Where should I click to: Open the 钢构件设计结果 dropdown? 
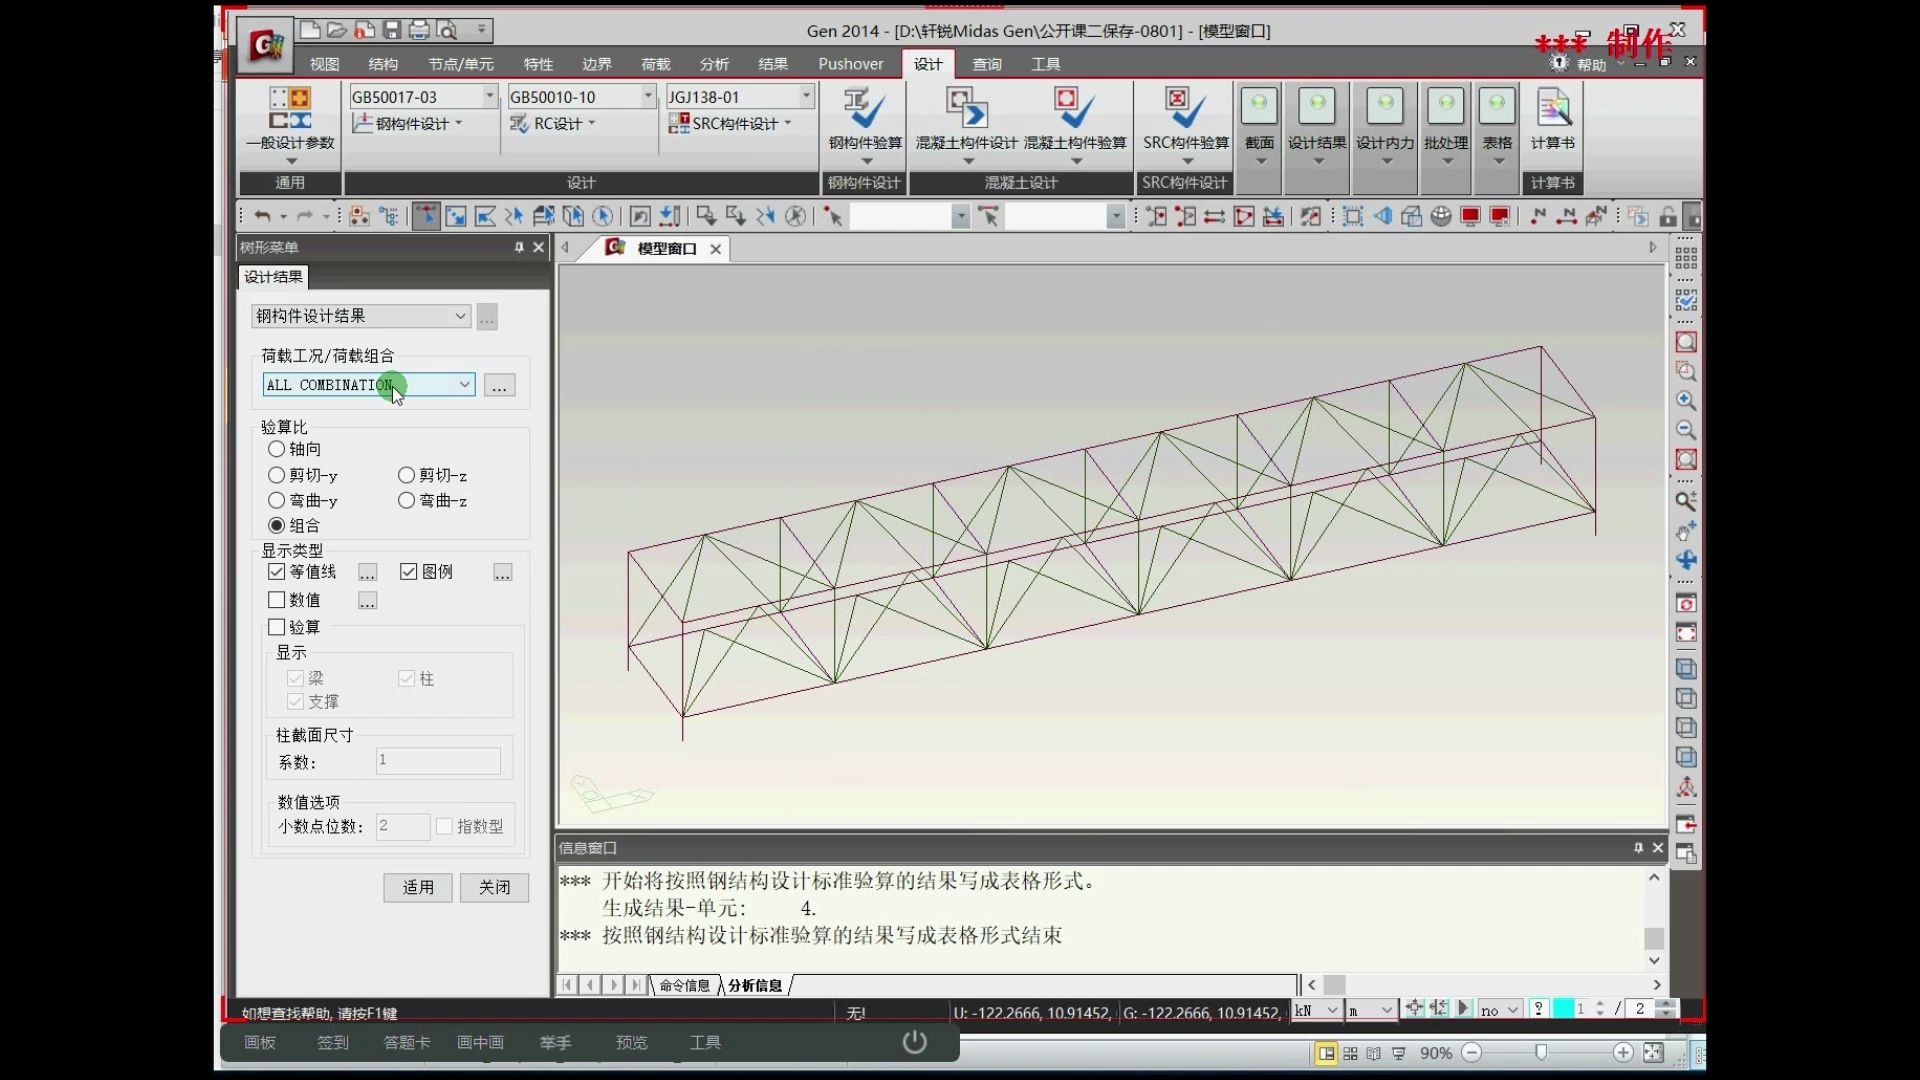[460, 316]
